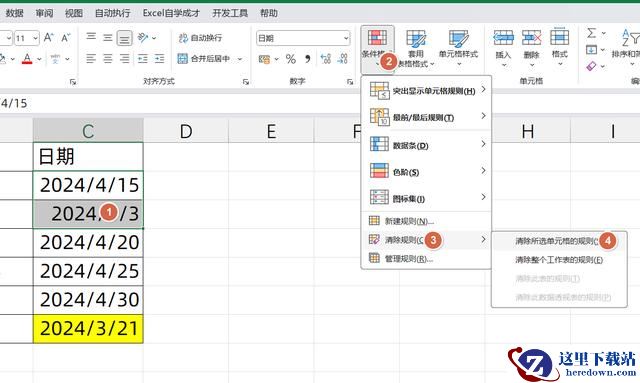Apply middle vertical alignment
This screenshot has height=383, width=640.
108,38
